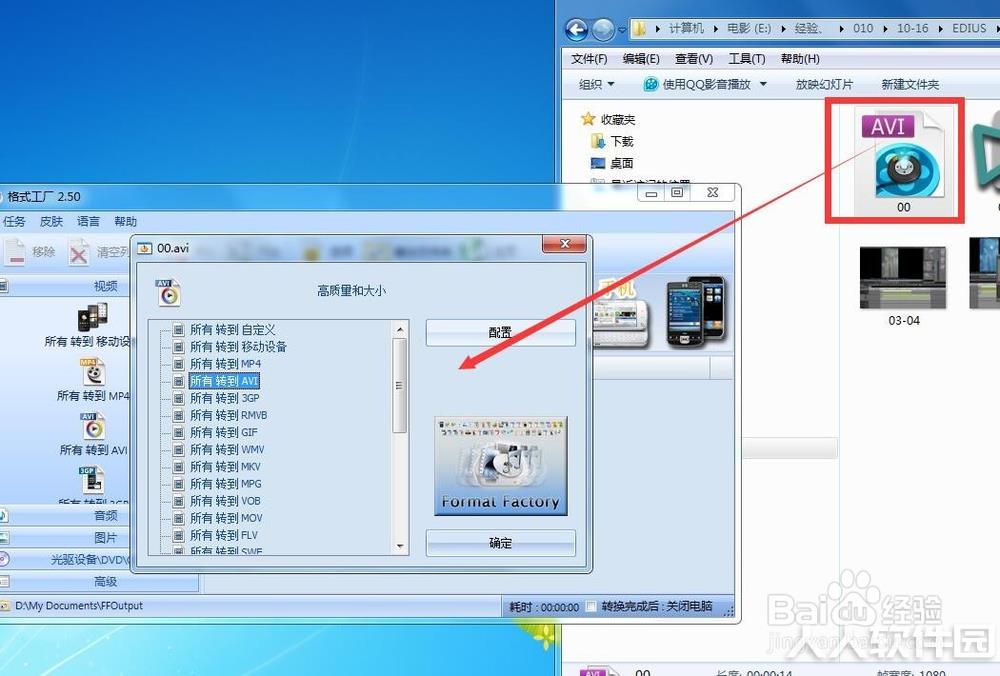Image resolution: width=1000 pixels, height=676 pixels.
Task: Select 所有 转到 FLV in format list
Action: [x=224, y=535]
